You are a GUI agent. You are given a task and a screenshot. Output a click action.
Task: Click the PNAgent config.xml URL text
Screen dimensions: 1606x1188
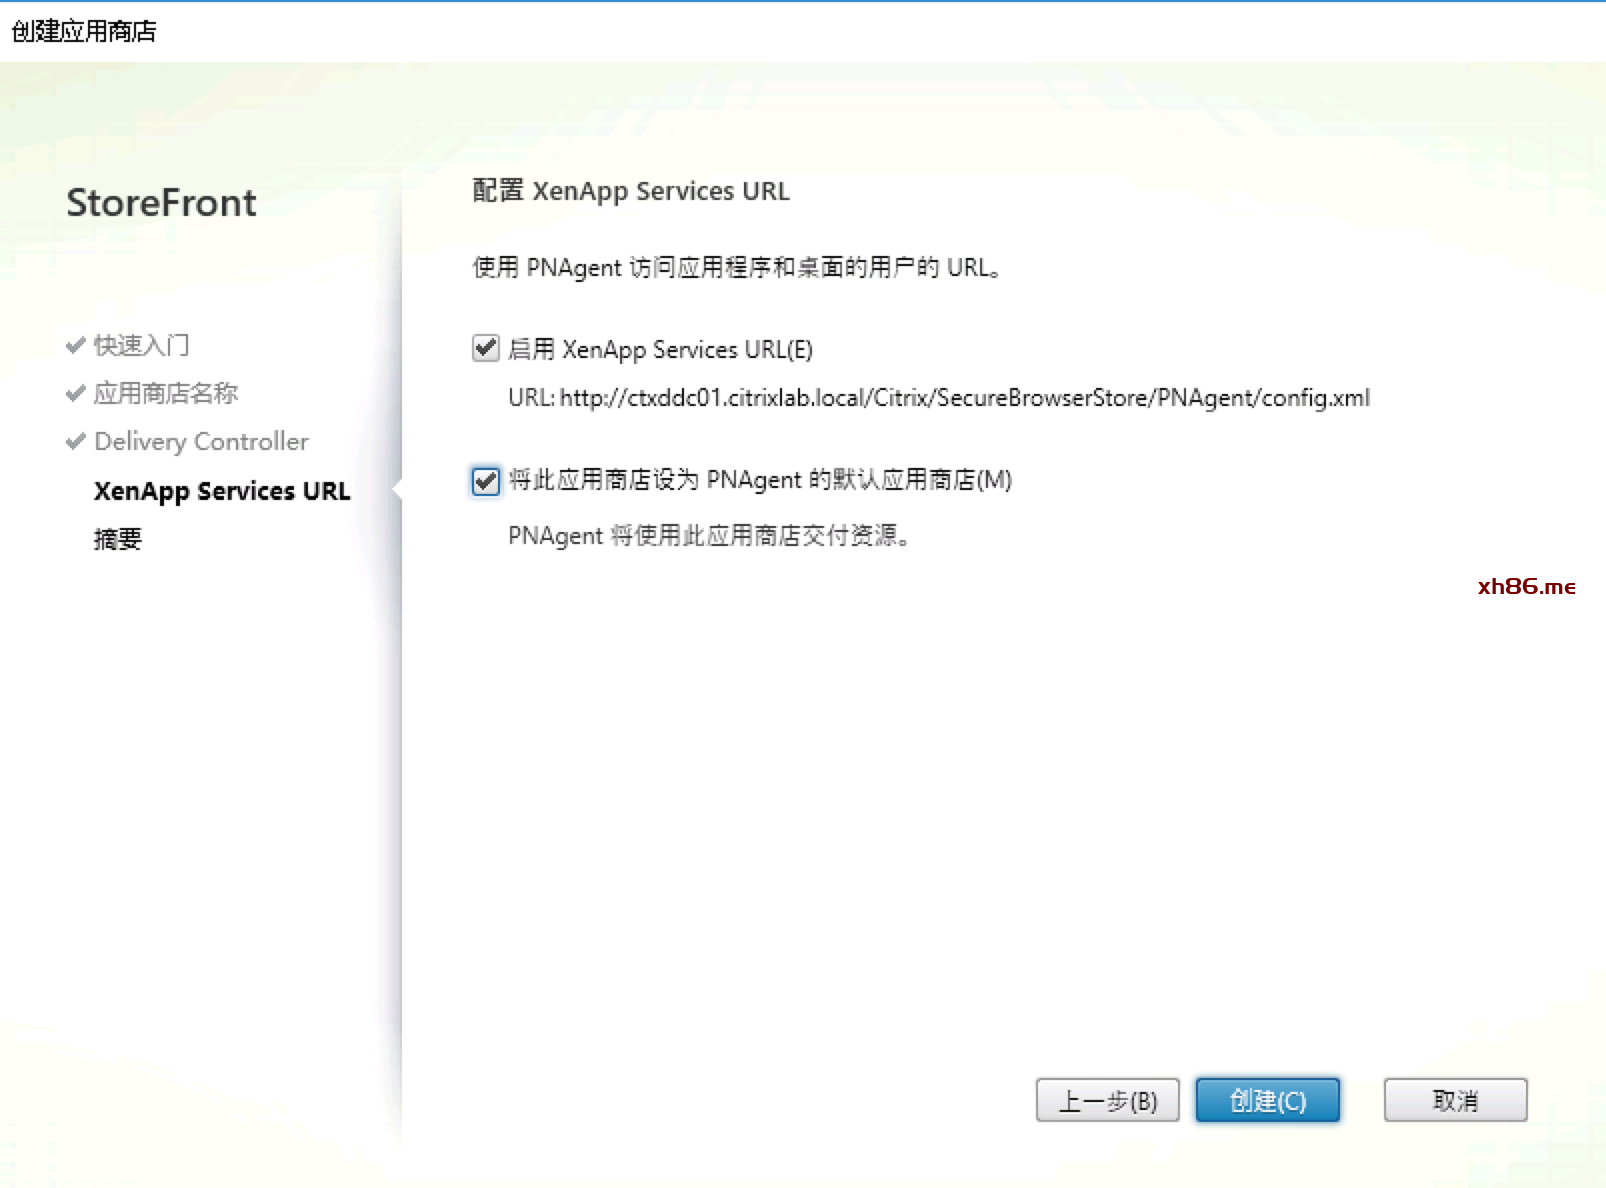[x=938, y=398]
